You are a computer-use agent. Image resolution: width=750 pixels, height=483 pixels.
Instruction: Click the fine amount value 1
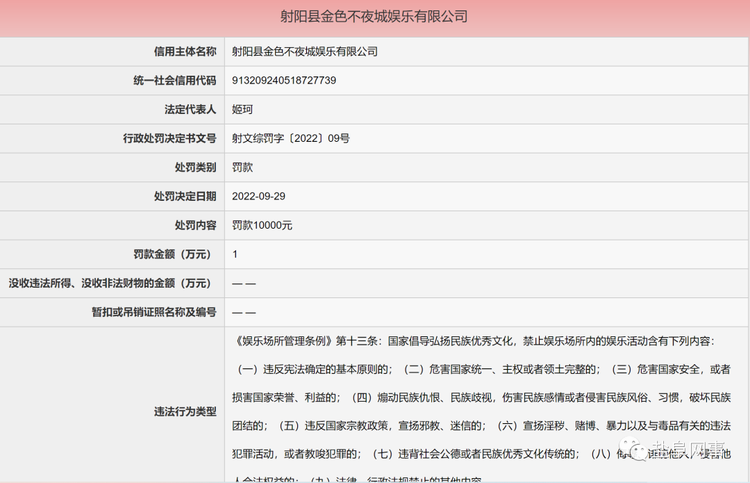(235, 254)
